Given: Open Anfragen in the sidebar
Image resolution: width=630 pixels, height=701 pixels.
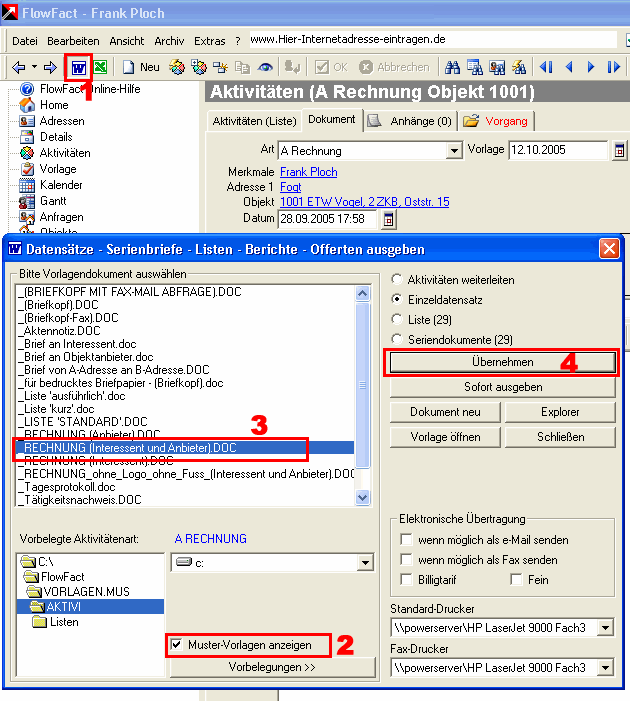Looking at the screenshot, I should (x=51, y=217).
